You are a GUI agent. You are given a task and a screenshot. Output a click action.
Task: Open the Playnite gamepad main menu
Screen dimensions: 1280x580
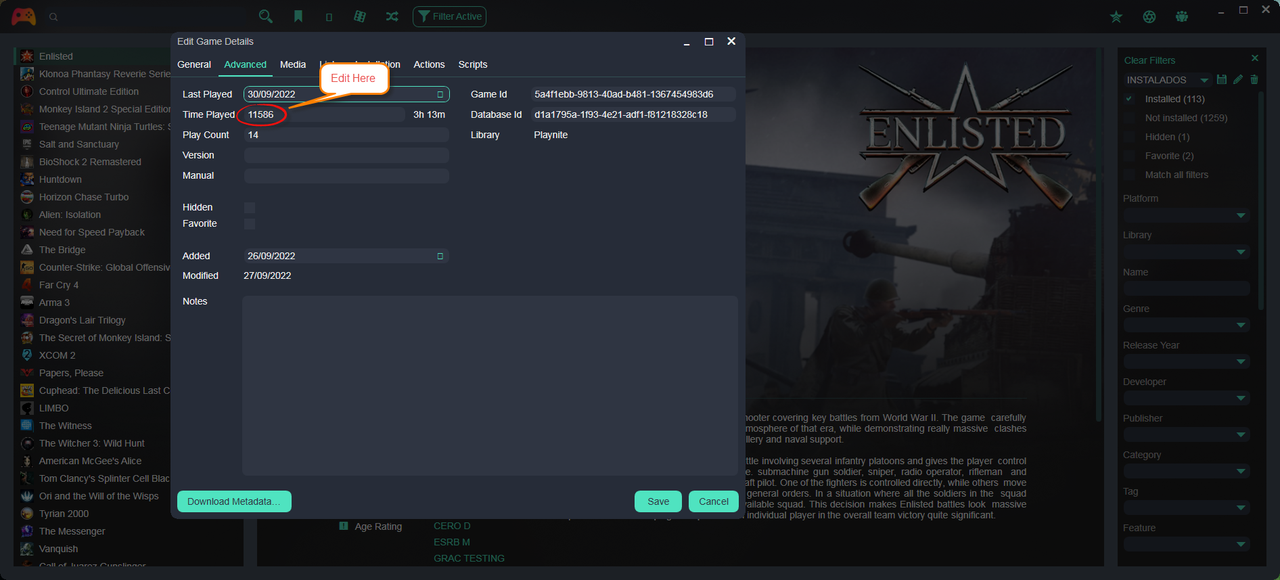22,16
